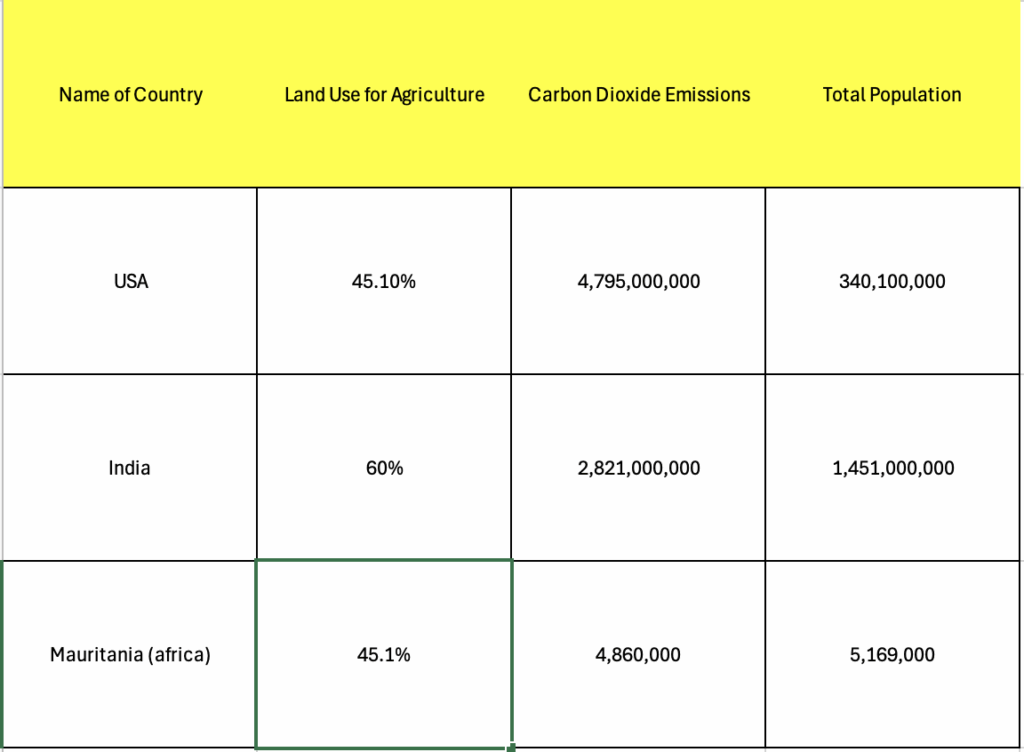The height and width of the screenshot is (752, 1024).
Task: Select the 4,795,000,000 emissions cell
Action: (639, 281)
